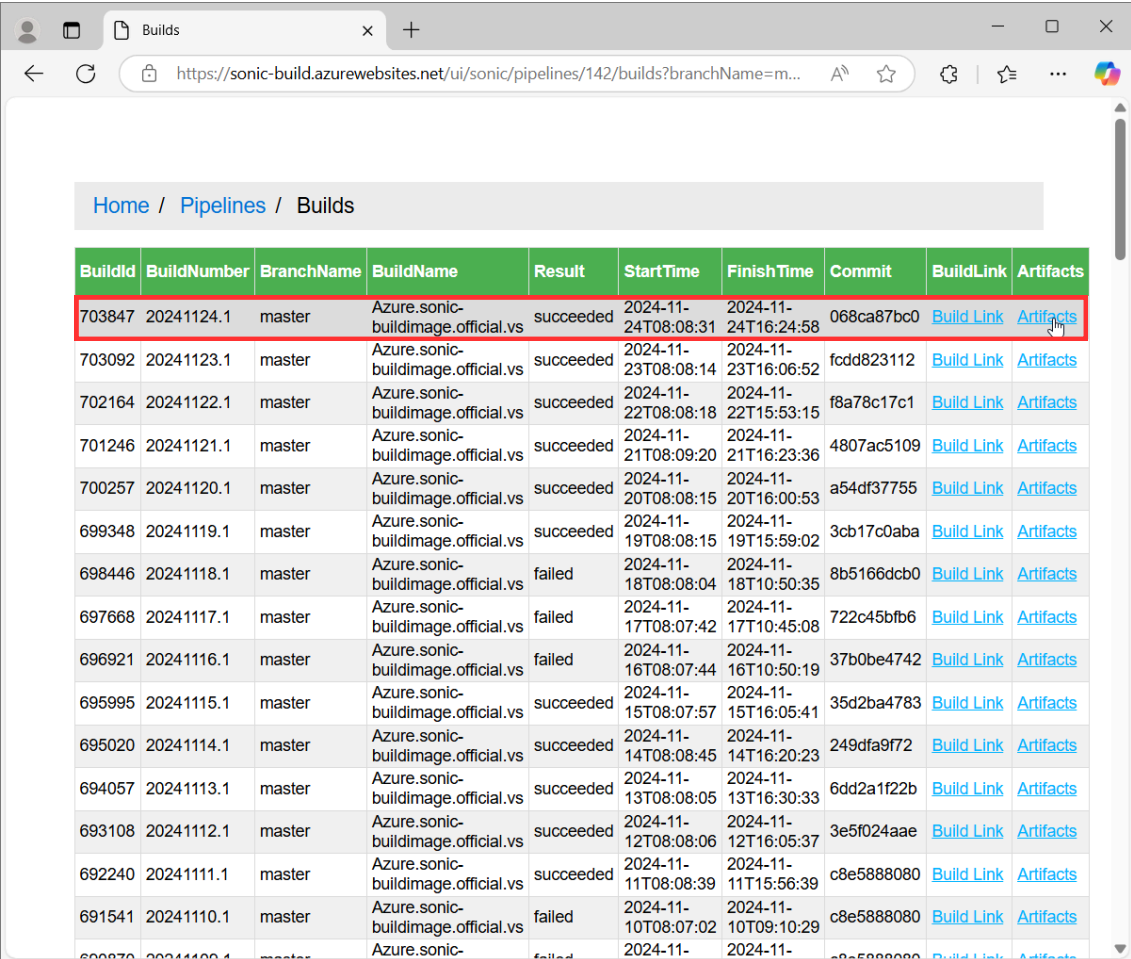Navigate to Pipelines breadcrumb
Image resolution: width=1131 pixels, height=959 pixels.
(222, 206)
